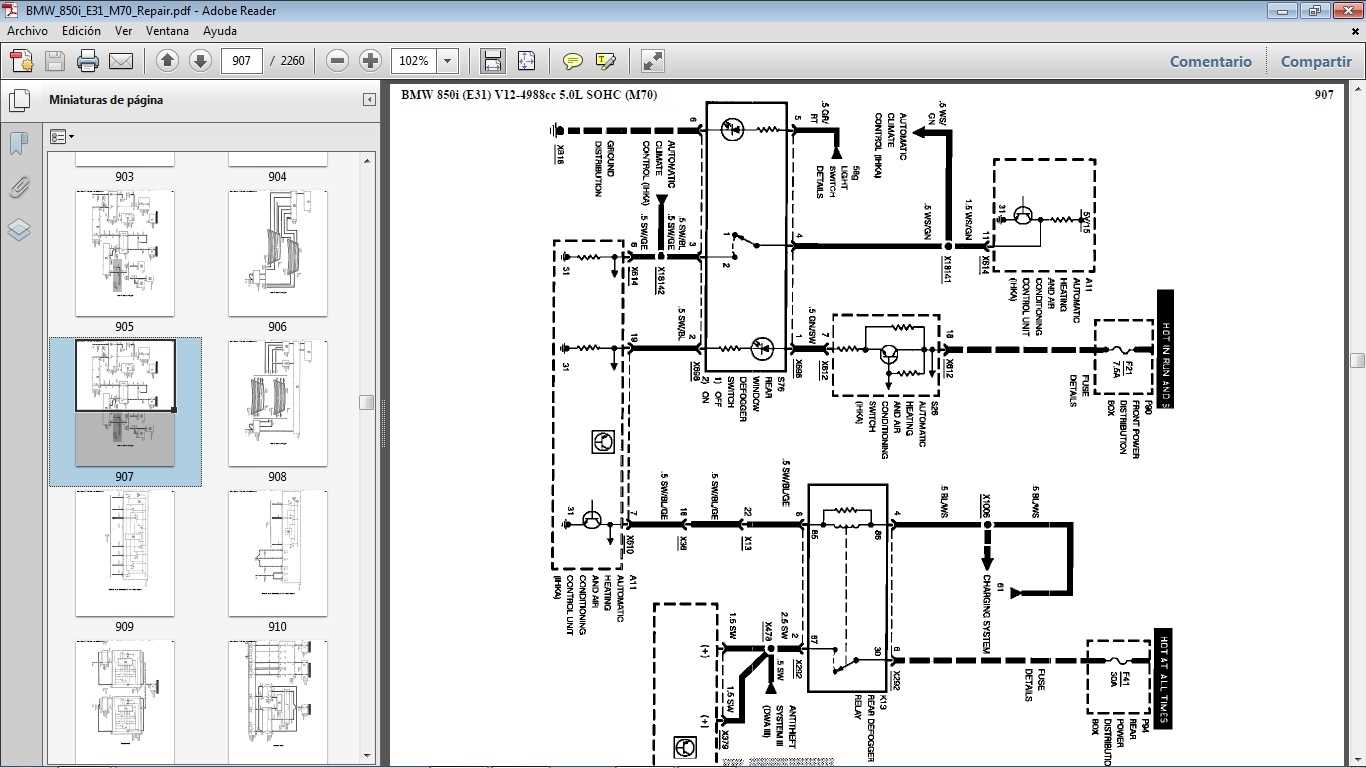Image resolution: width=1366 pixels, height=768 pixels.
Task: Select the page 906 thumbnail
Action: click(x=277, y=253)
